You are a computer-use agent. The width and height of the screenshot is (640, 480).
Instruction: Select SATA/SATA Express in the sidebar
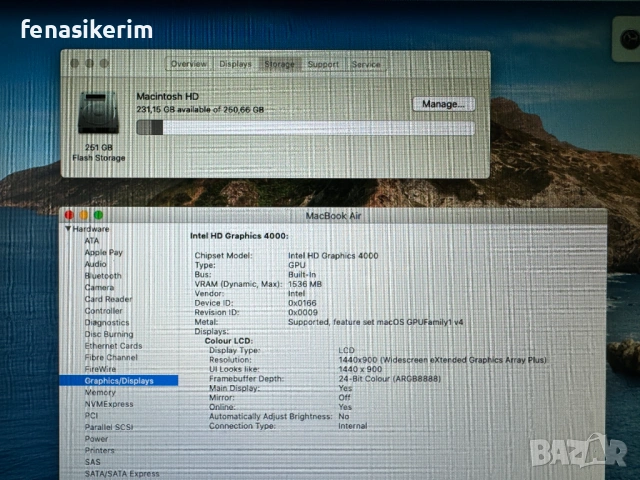pyautogui.click(x=122, y=473)
